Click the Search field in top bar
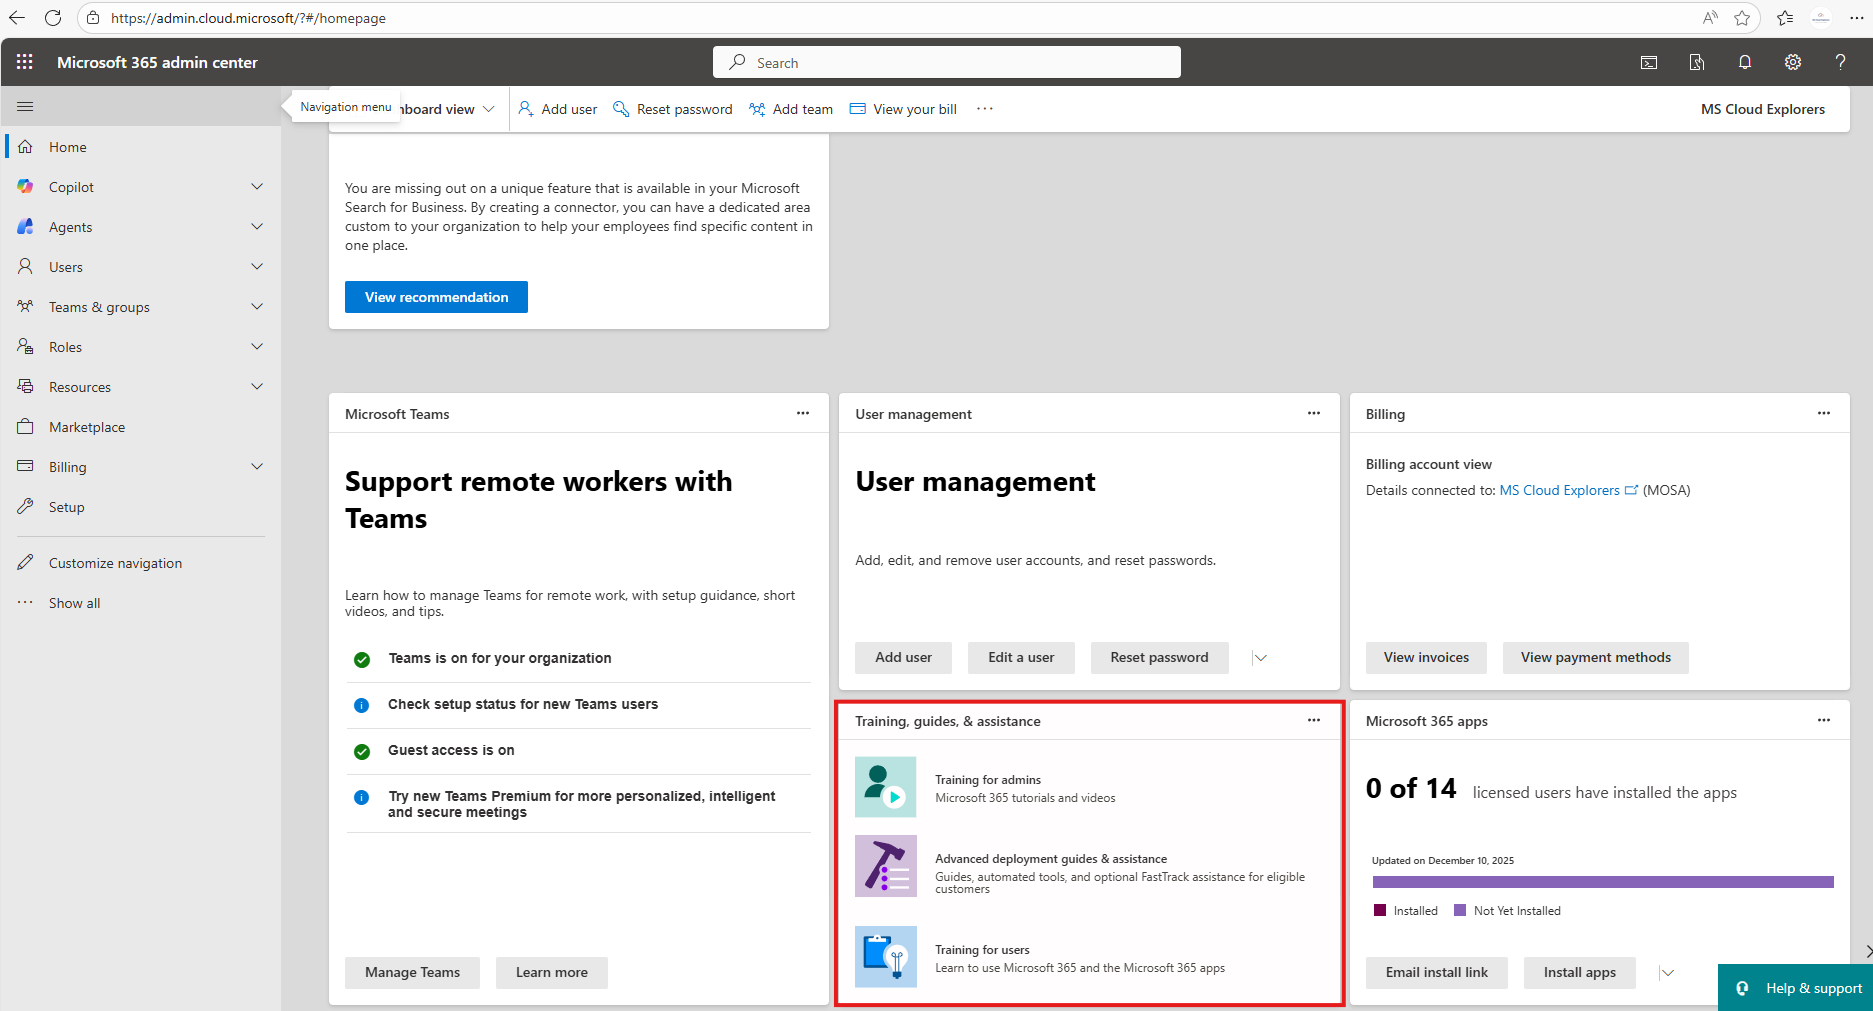 946,61
